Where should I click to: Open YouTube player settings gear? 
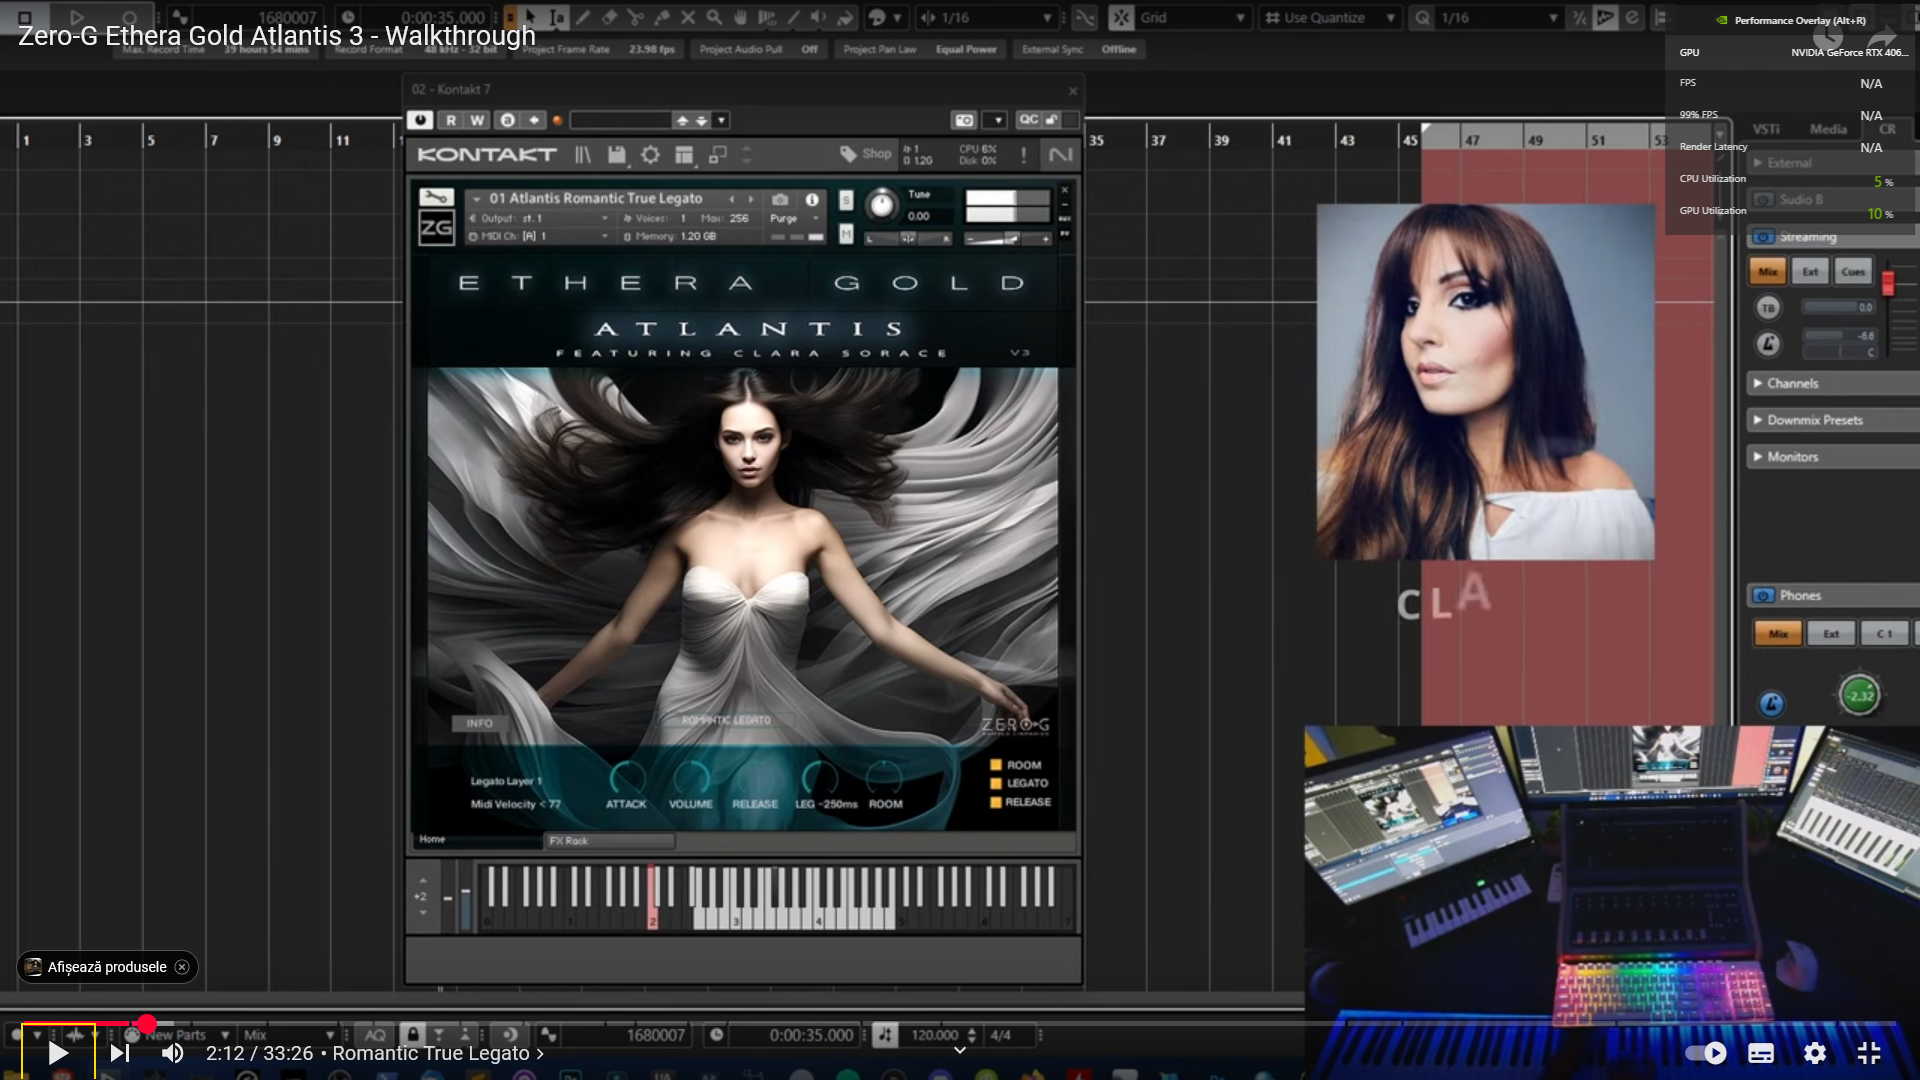click(1815, 1053)
